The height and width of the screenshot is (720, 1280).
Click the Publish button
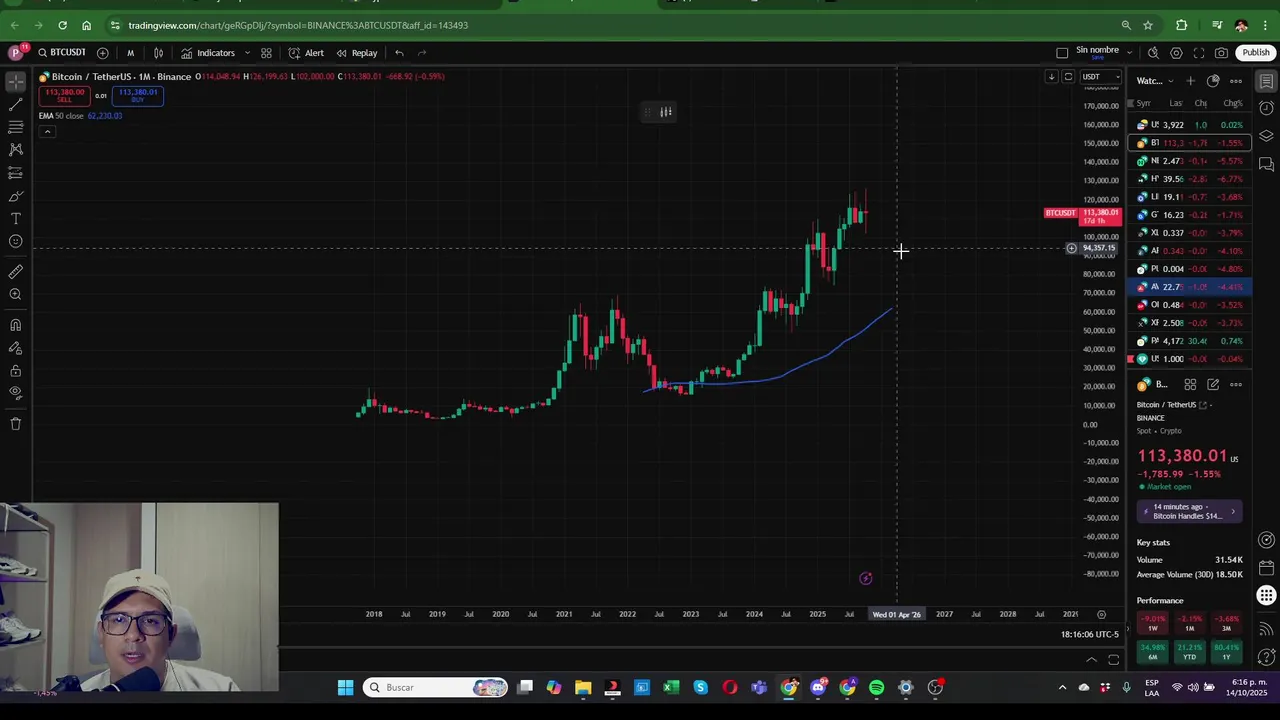[x=1256, y=53]
